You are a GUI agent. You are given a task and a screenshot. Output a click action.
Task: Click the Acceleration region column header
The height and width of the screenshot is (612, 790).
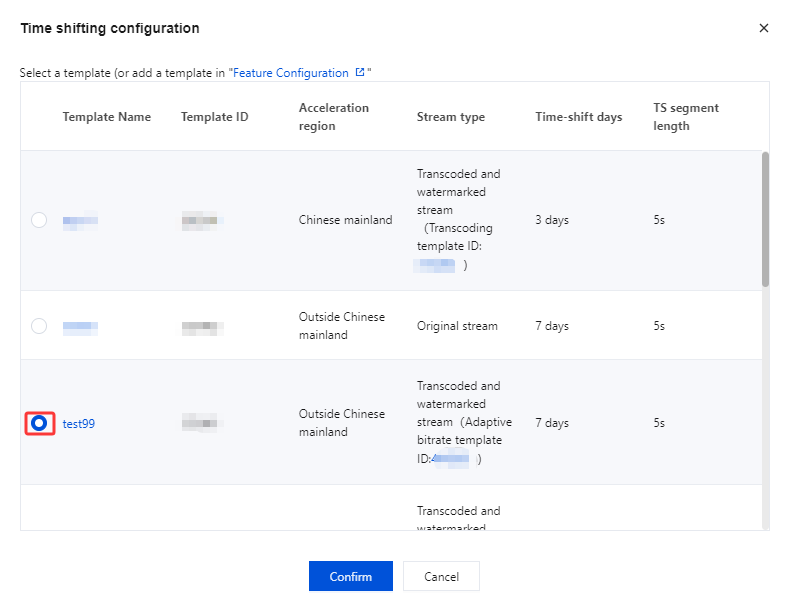(334, 117)
